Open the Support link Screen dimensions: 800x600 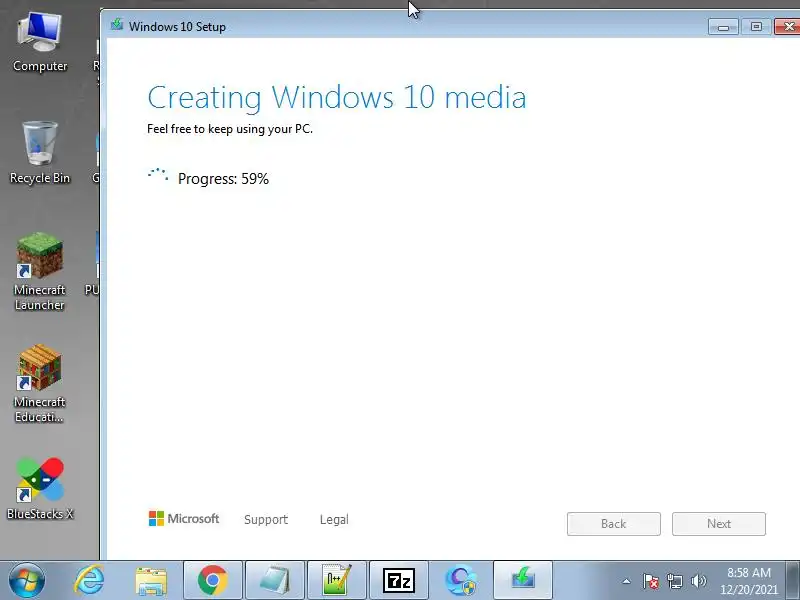pos(266,519)
